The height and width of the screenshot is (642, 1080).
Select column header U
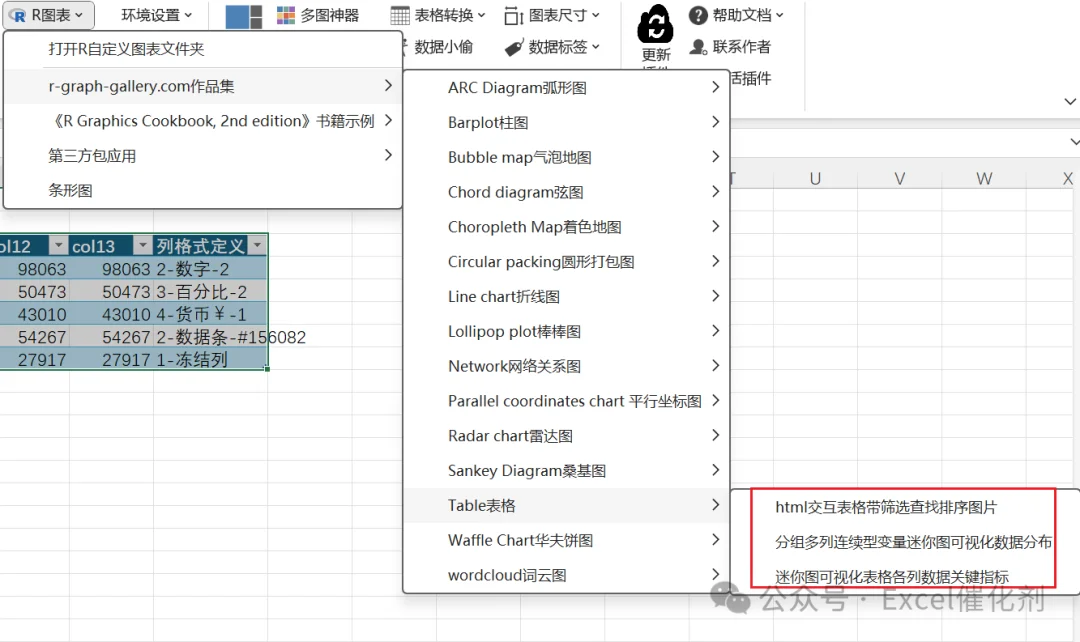(x=815, y=178)
